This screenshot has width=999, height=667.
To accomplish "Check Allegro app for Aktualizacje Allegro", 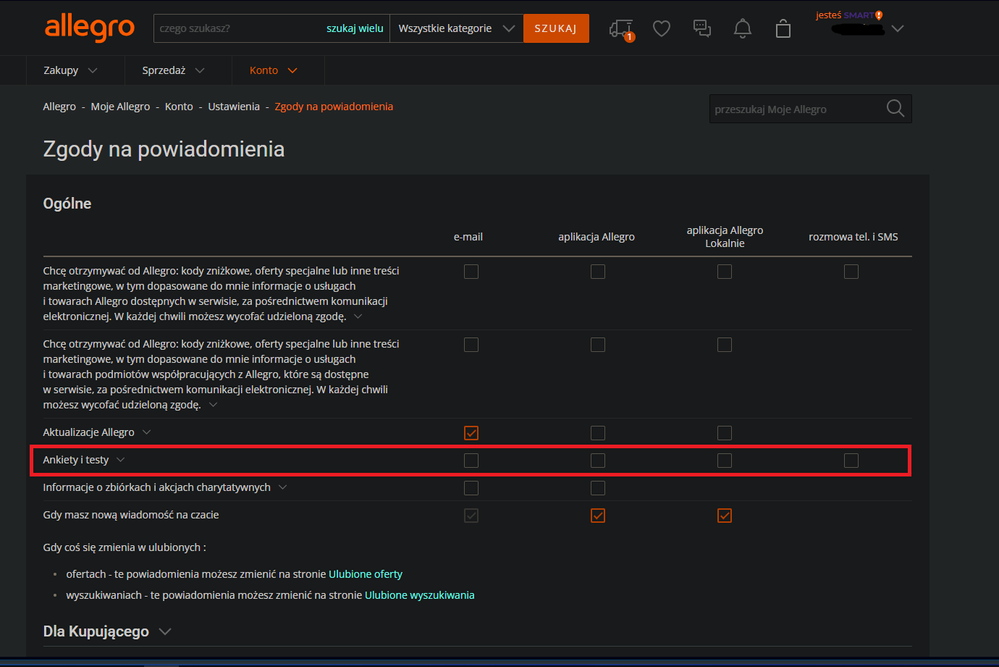I will [x=598, y=433].
